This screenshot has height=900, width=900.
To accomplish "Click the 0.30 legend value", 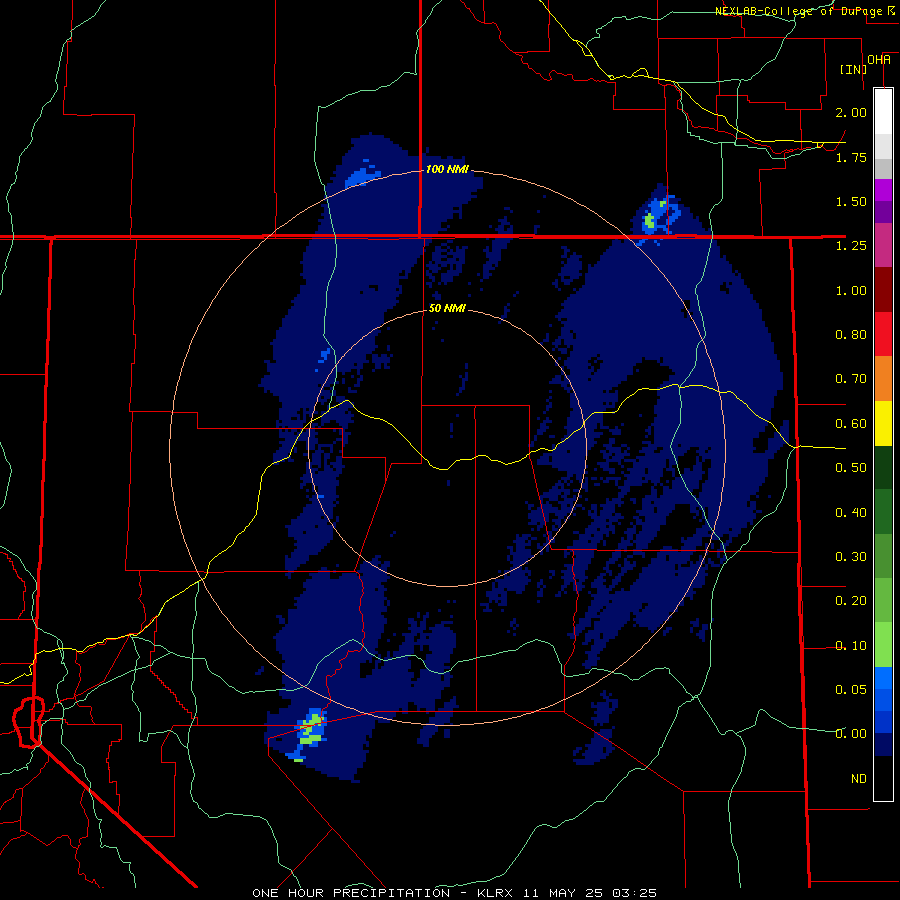I will [x=851, y=557].
